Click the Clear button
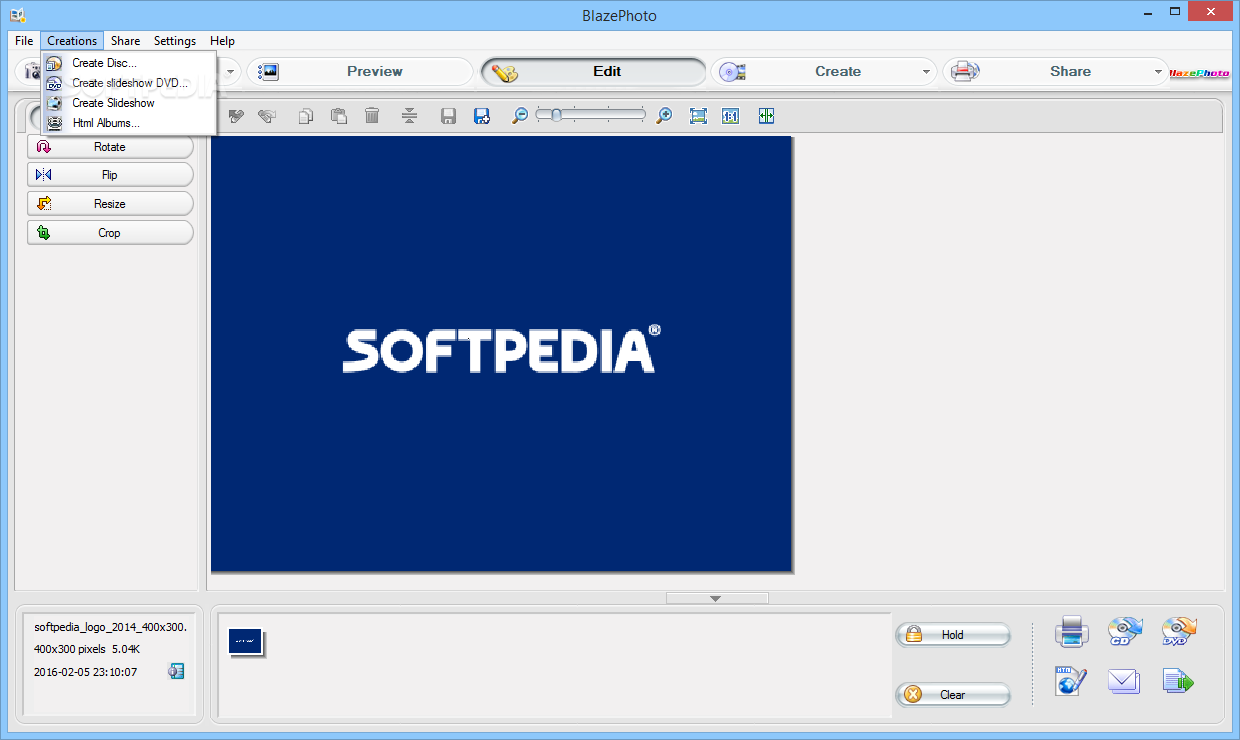The image size is (1240, 740). 953,695
